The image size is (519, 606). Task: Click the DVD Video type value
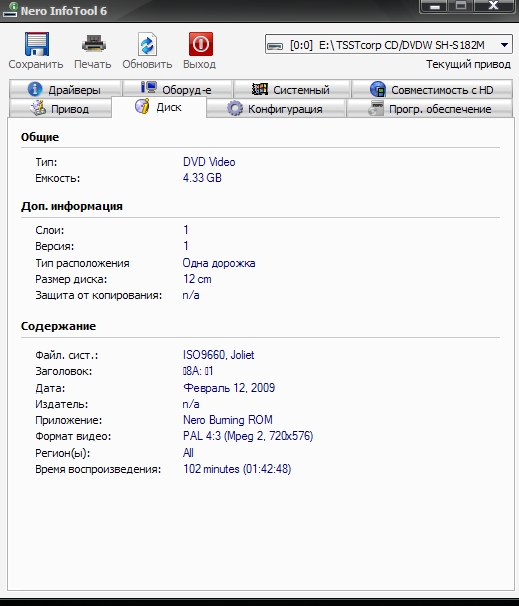(209, 162)
